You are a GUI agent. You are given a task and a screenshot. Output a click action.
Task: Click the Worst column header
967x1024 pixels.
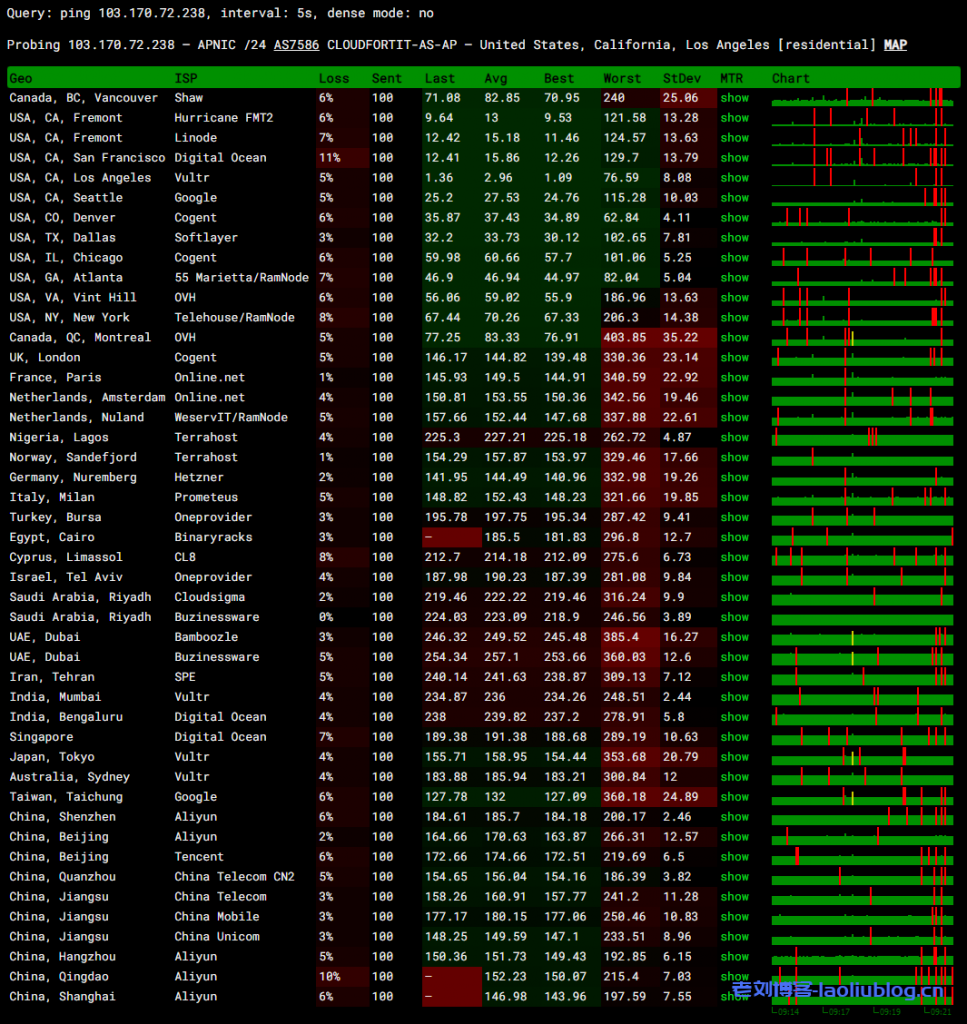point(622,78)
